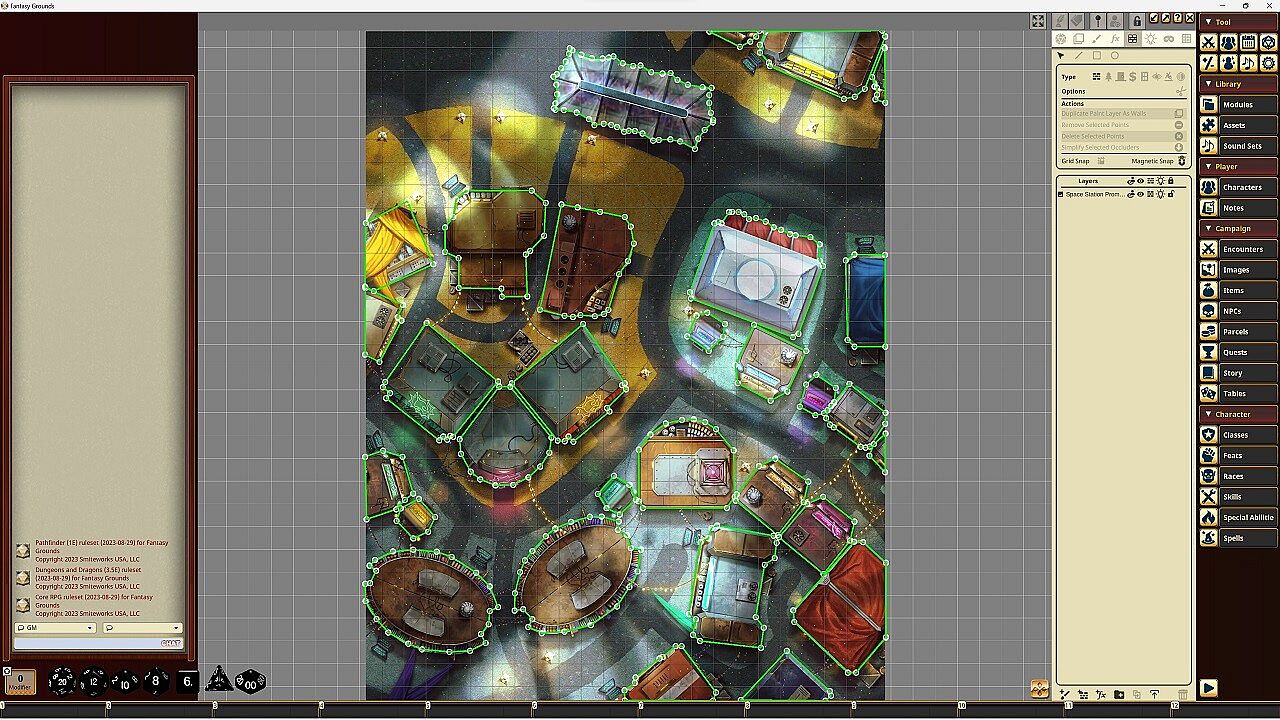
Task: Select the rectangle drawing tool
Action: [1096, 56]
